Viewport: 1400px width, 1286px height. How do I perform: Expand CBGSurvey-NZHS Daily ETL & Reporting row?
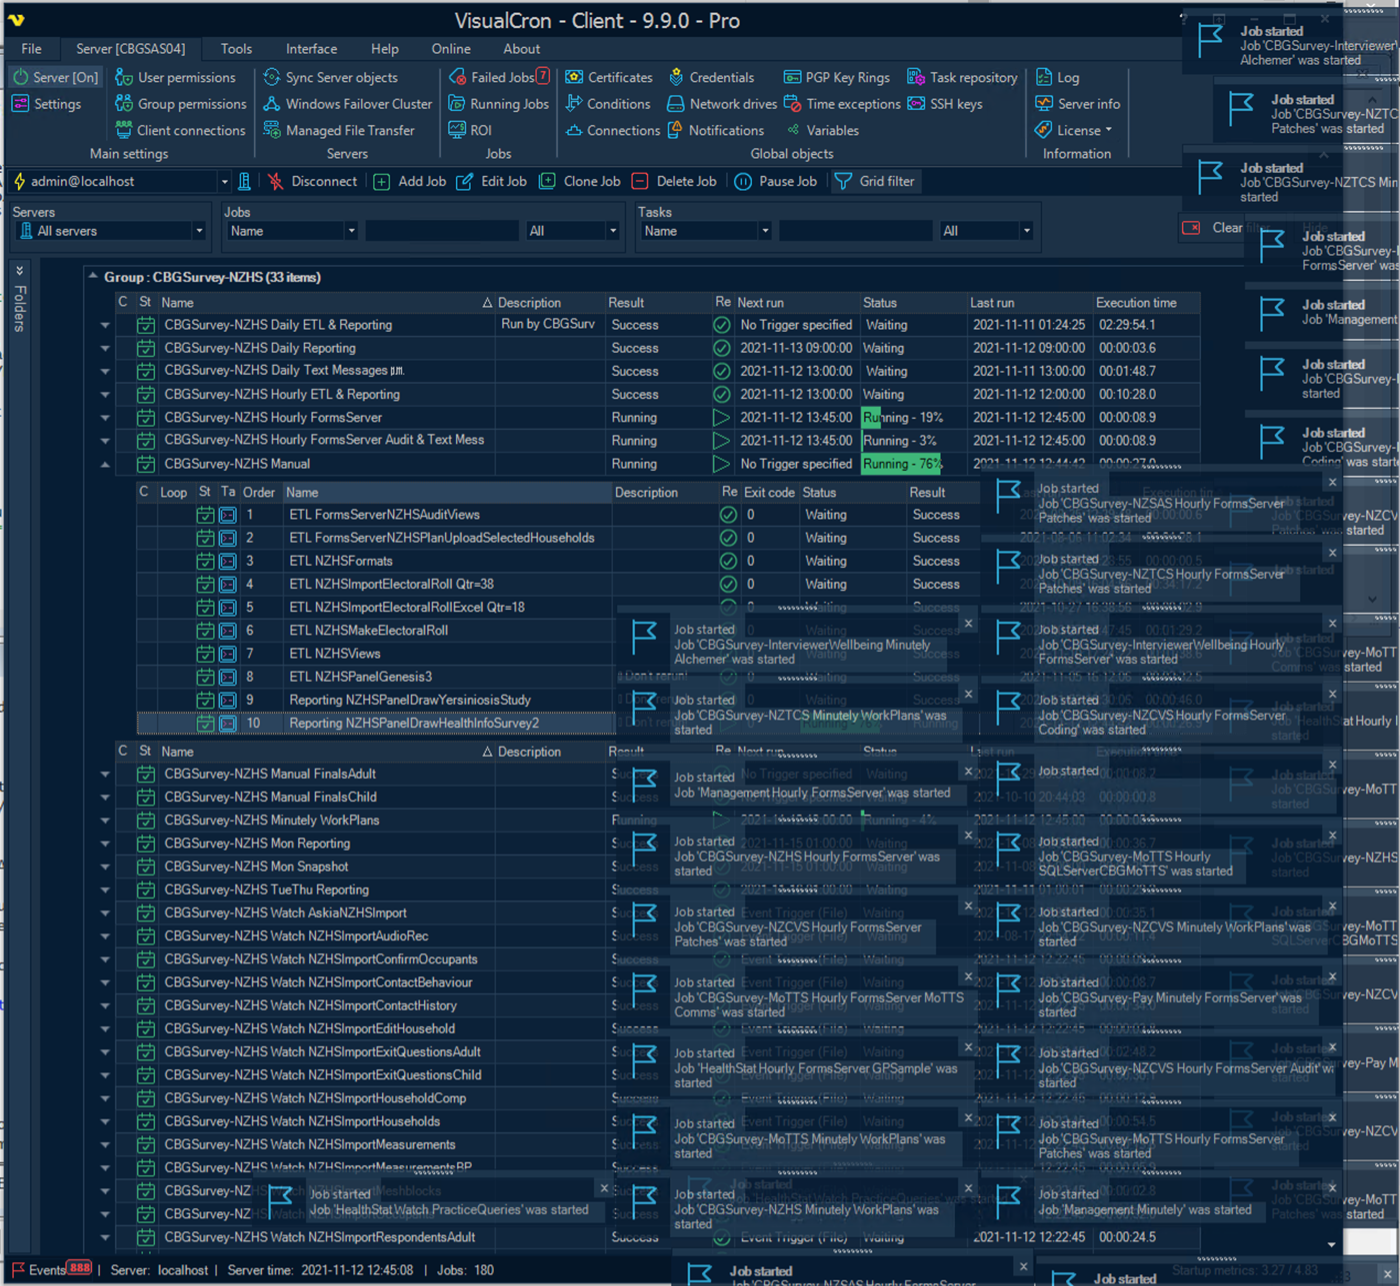click(x=105, y=325)
